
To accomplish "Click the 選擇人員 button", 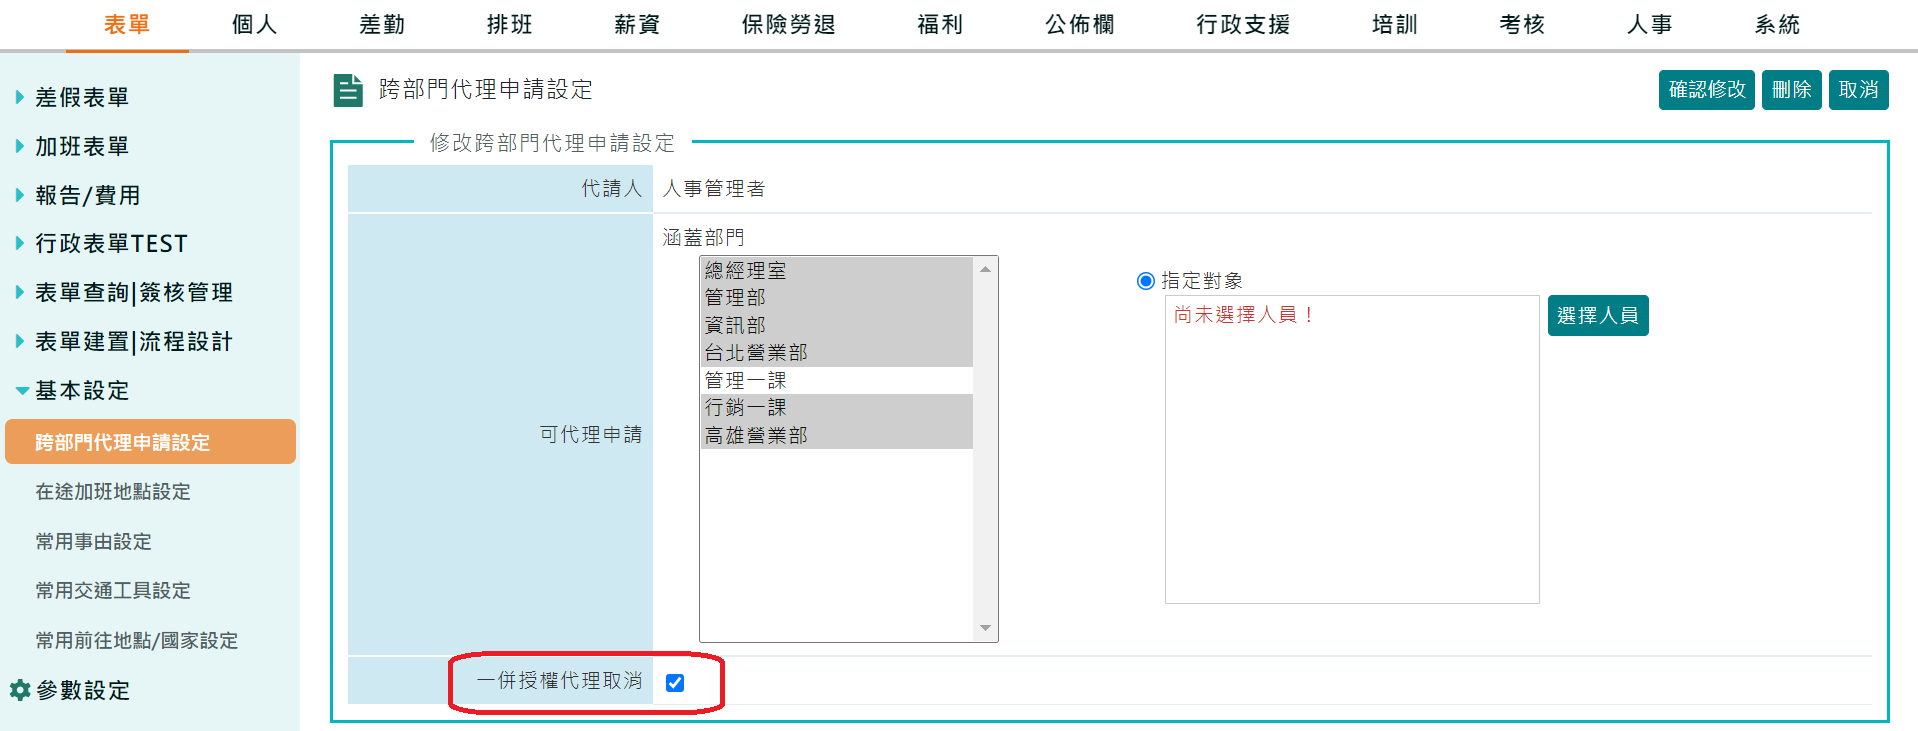I will (1598, 316).
